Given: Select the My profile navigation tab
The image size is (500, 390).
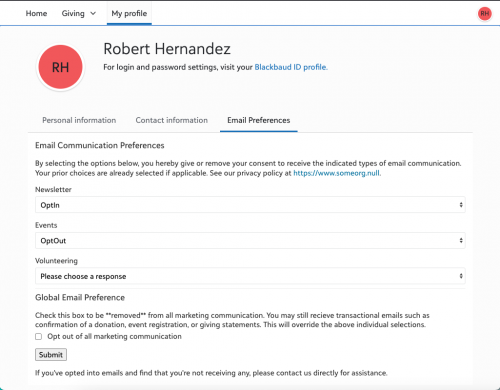Looking at the screenshot, I should tap(129, 13).
